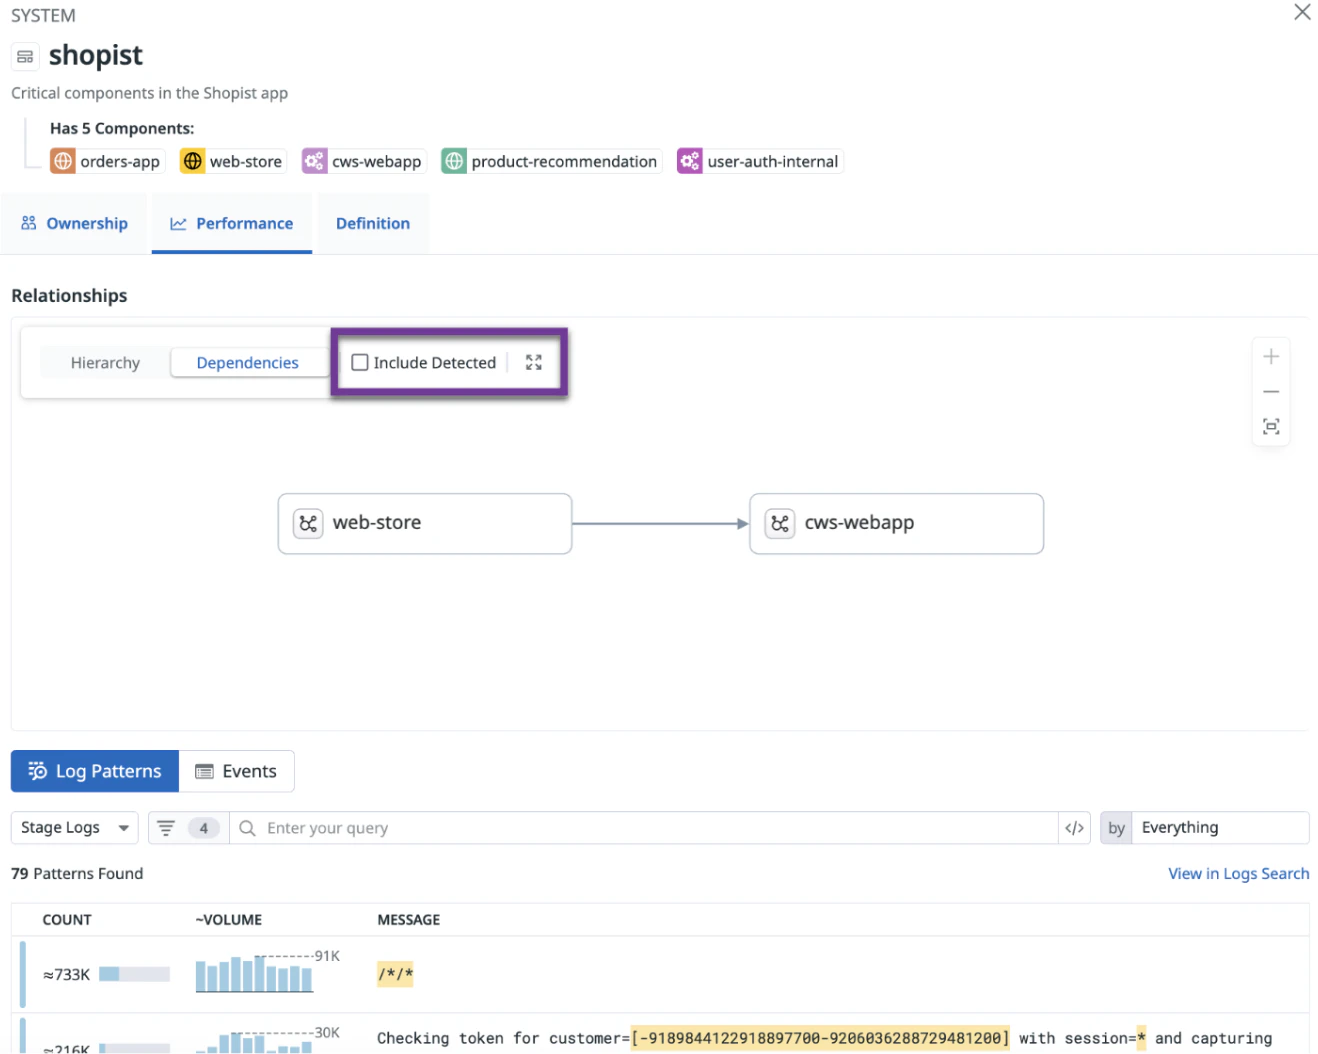
Task: Click the system icon beside shopist title
Action: tap(25, 57)
